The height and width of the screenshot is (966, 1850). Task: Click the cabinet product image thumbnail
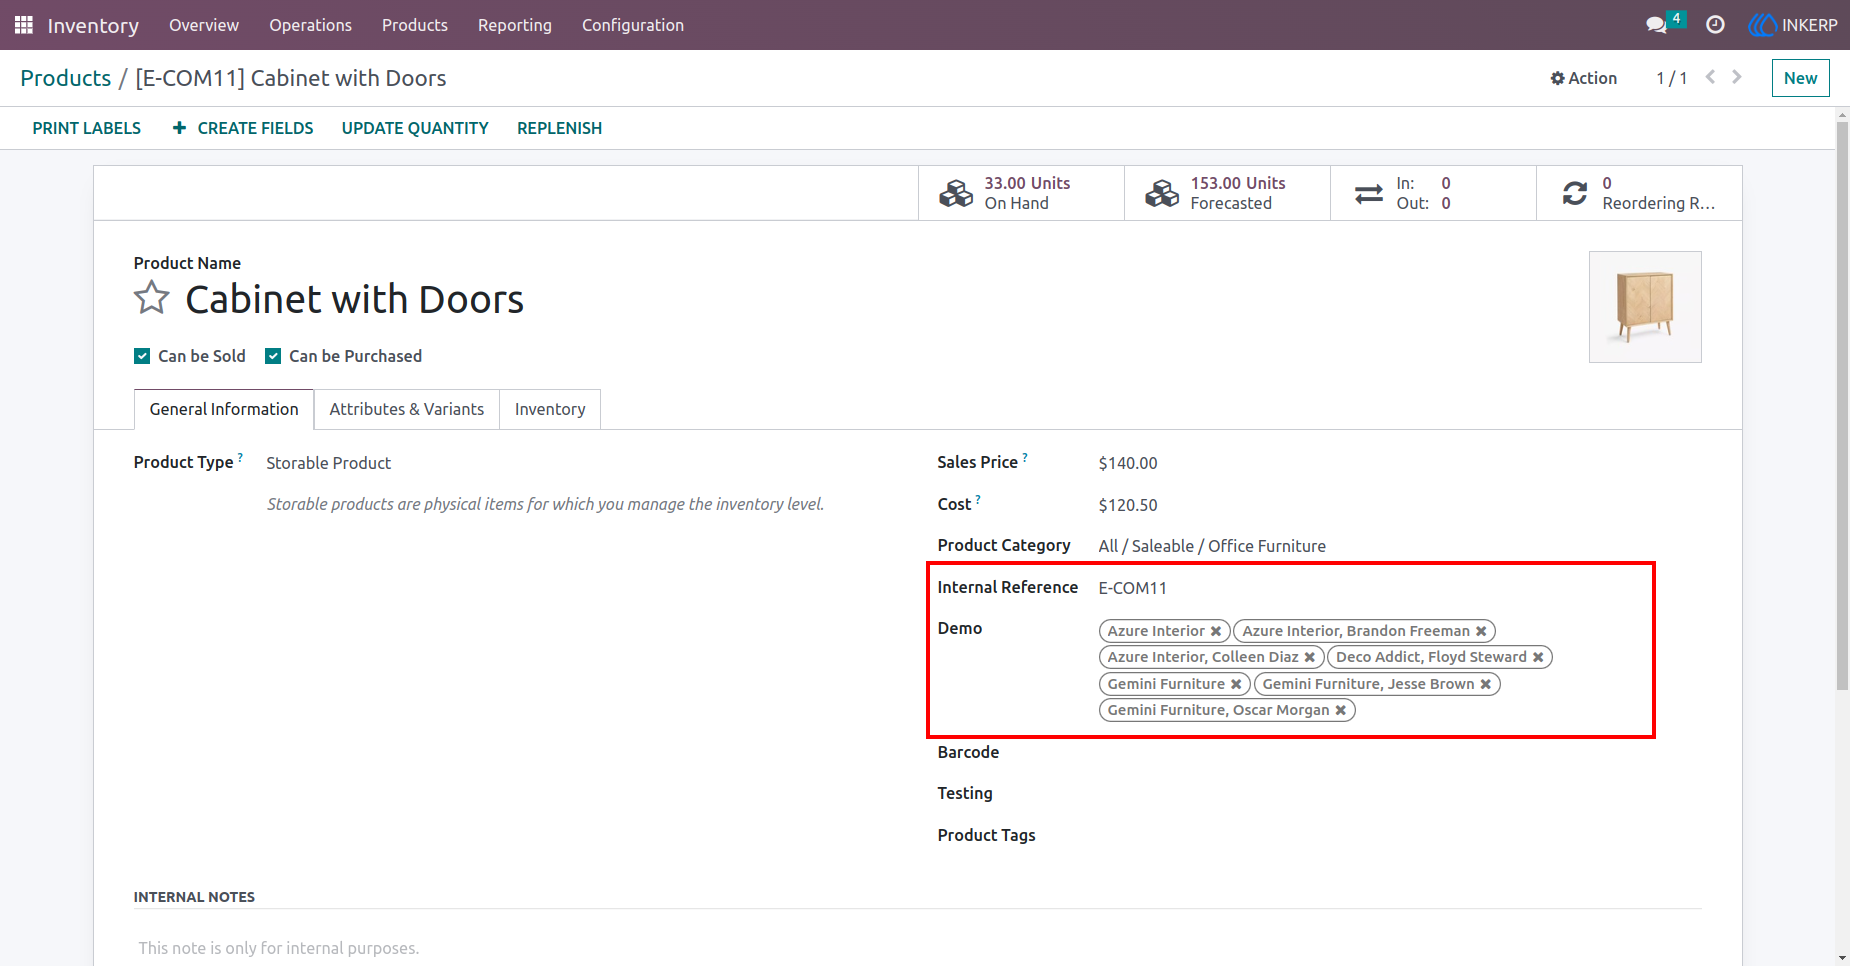tap(1645, 307)
